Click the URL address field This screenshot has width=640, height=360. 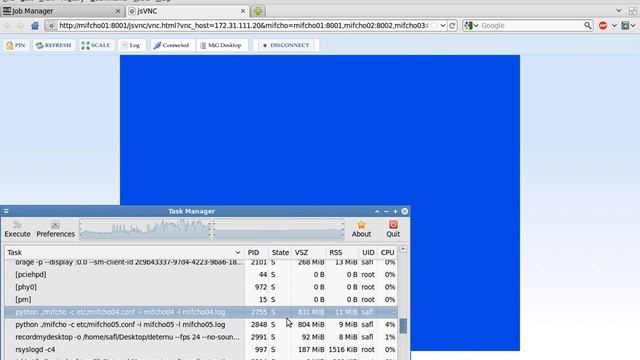tap(243, 26)
